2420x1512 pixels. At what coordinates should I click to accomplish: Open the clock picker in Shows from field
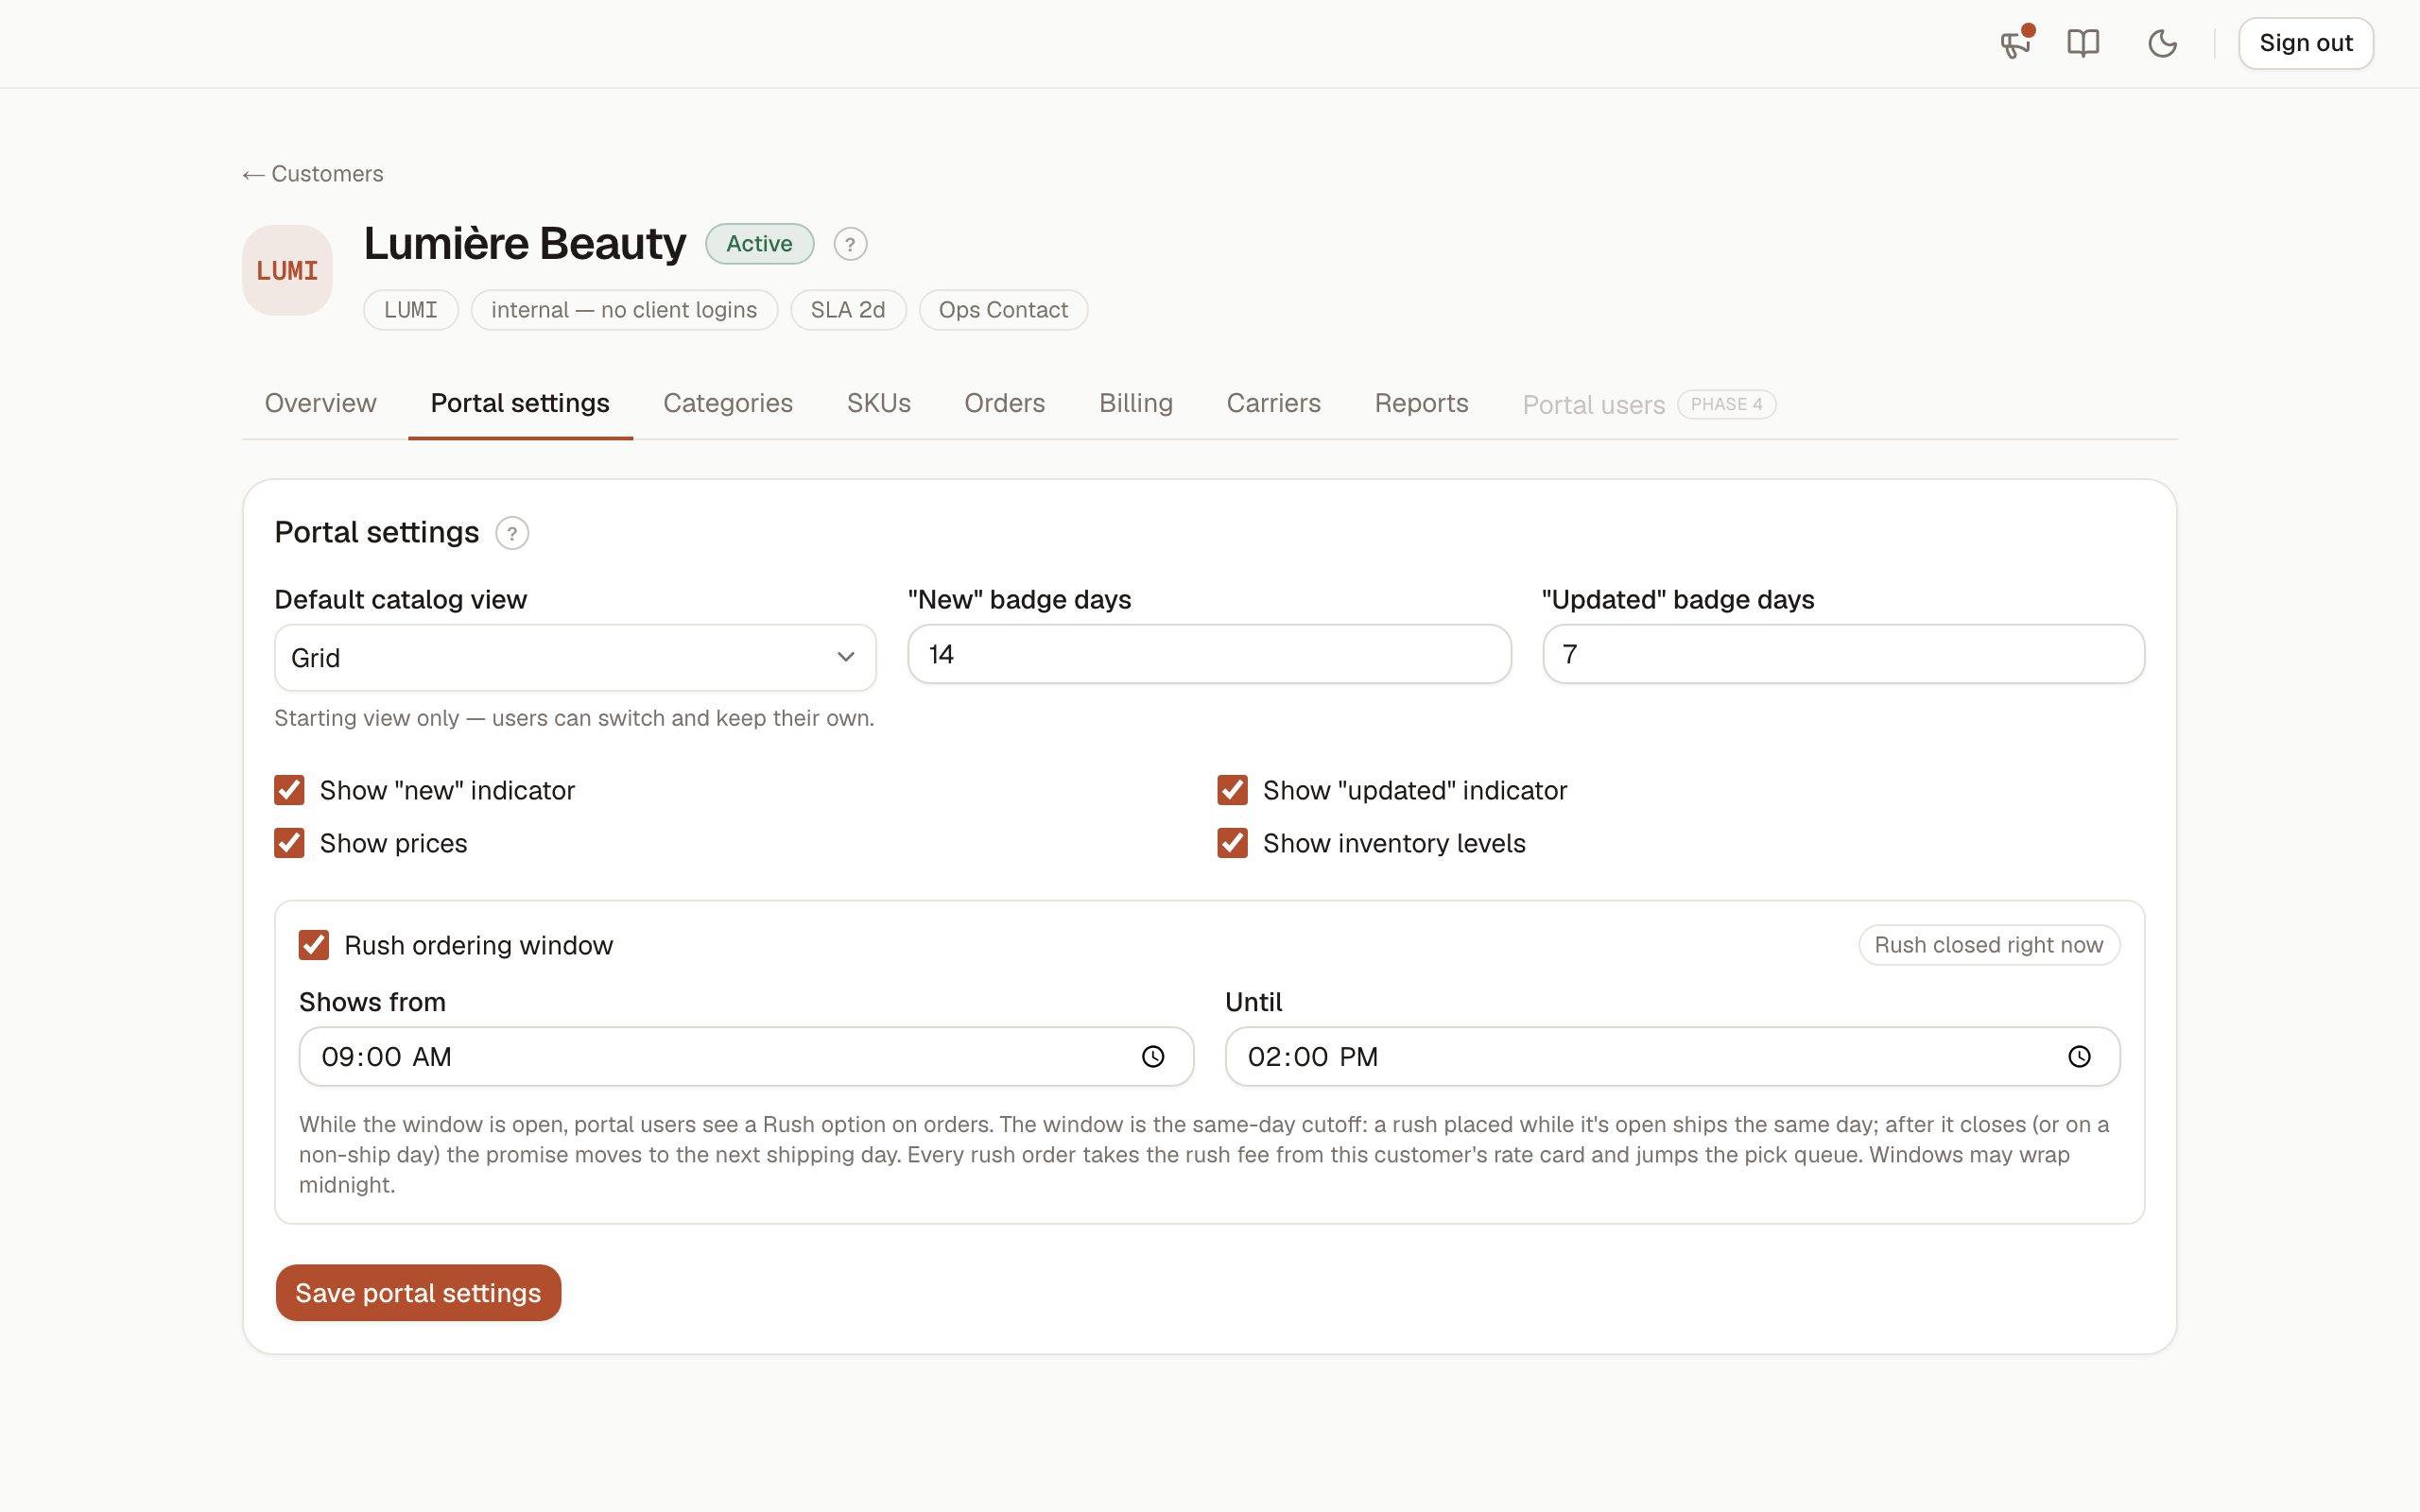(x=1153, y=1056)
